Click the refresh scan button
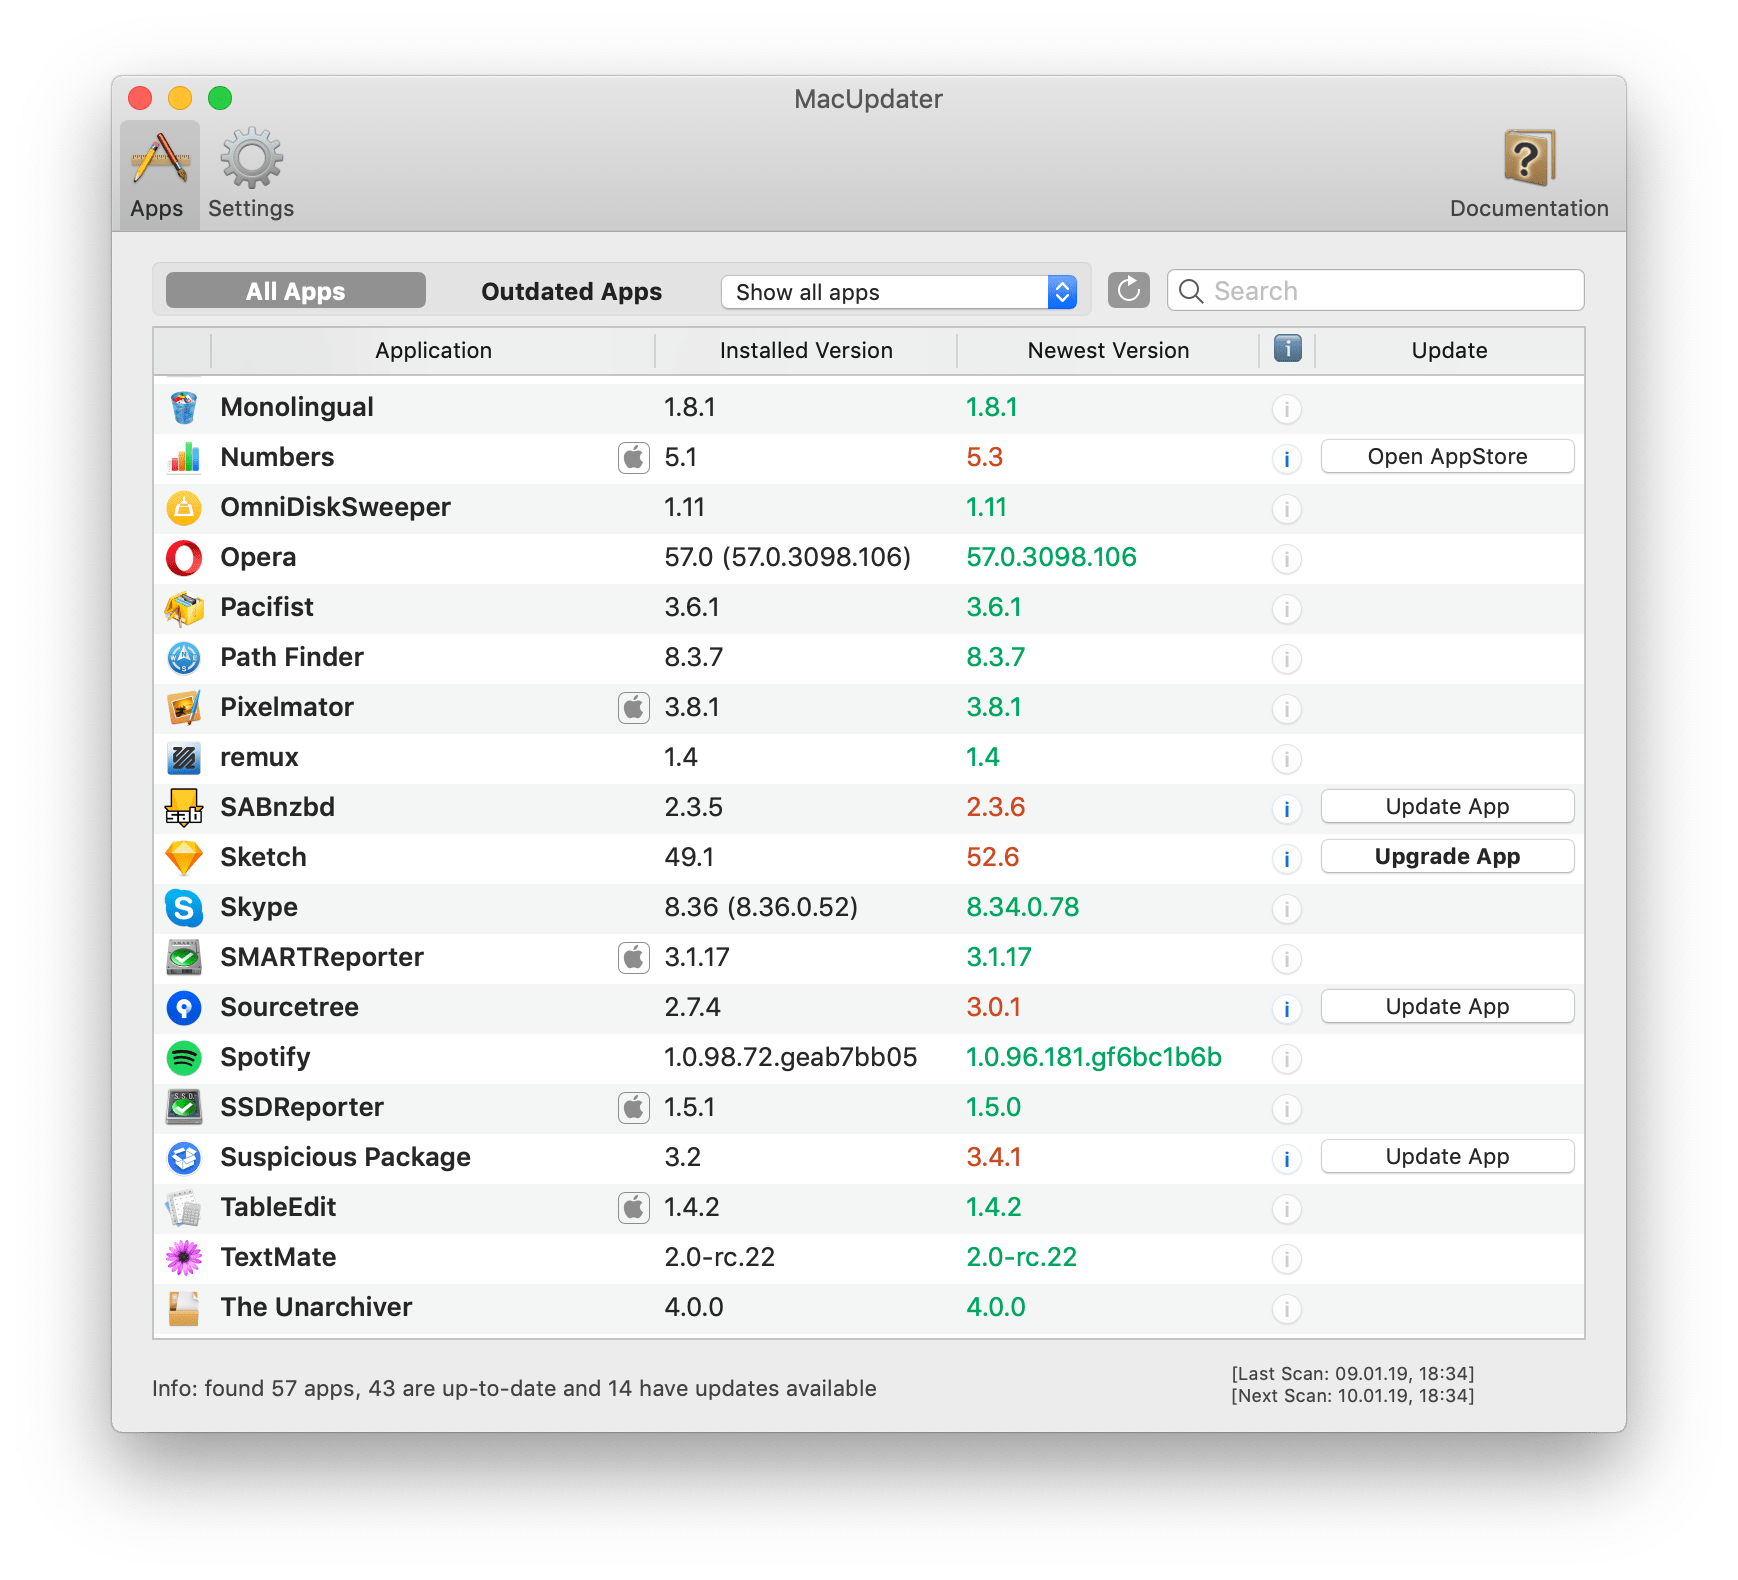Screen dimensions: 1738x1580 coord(1128,290)
